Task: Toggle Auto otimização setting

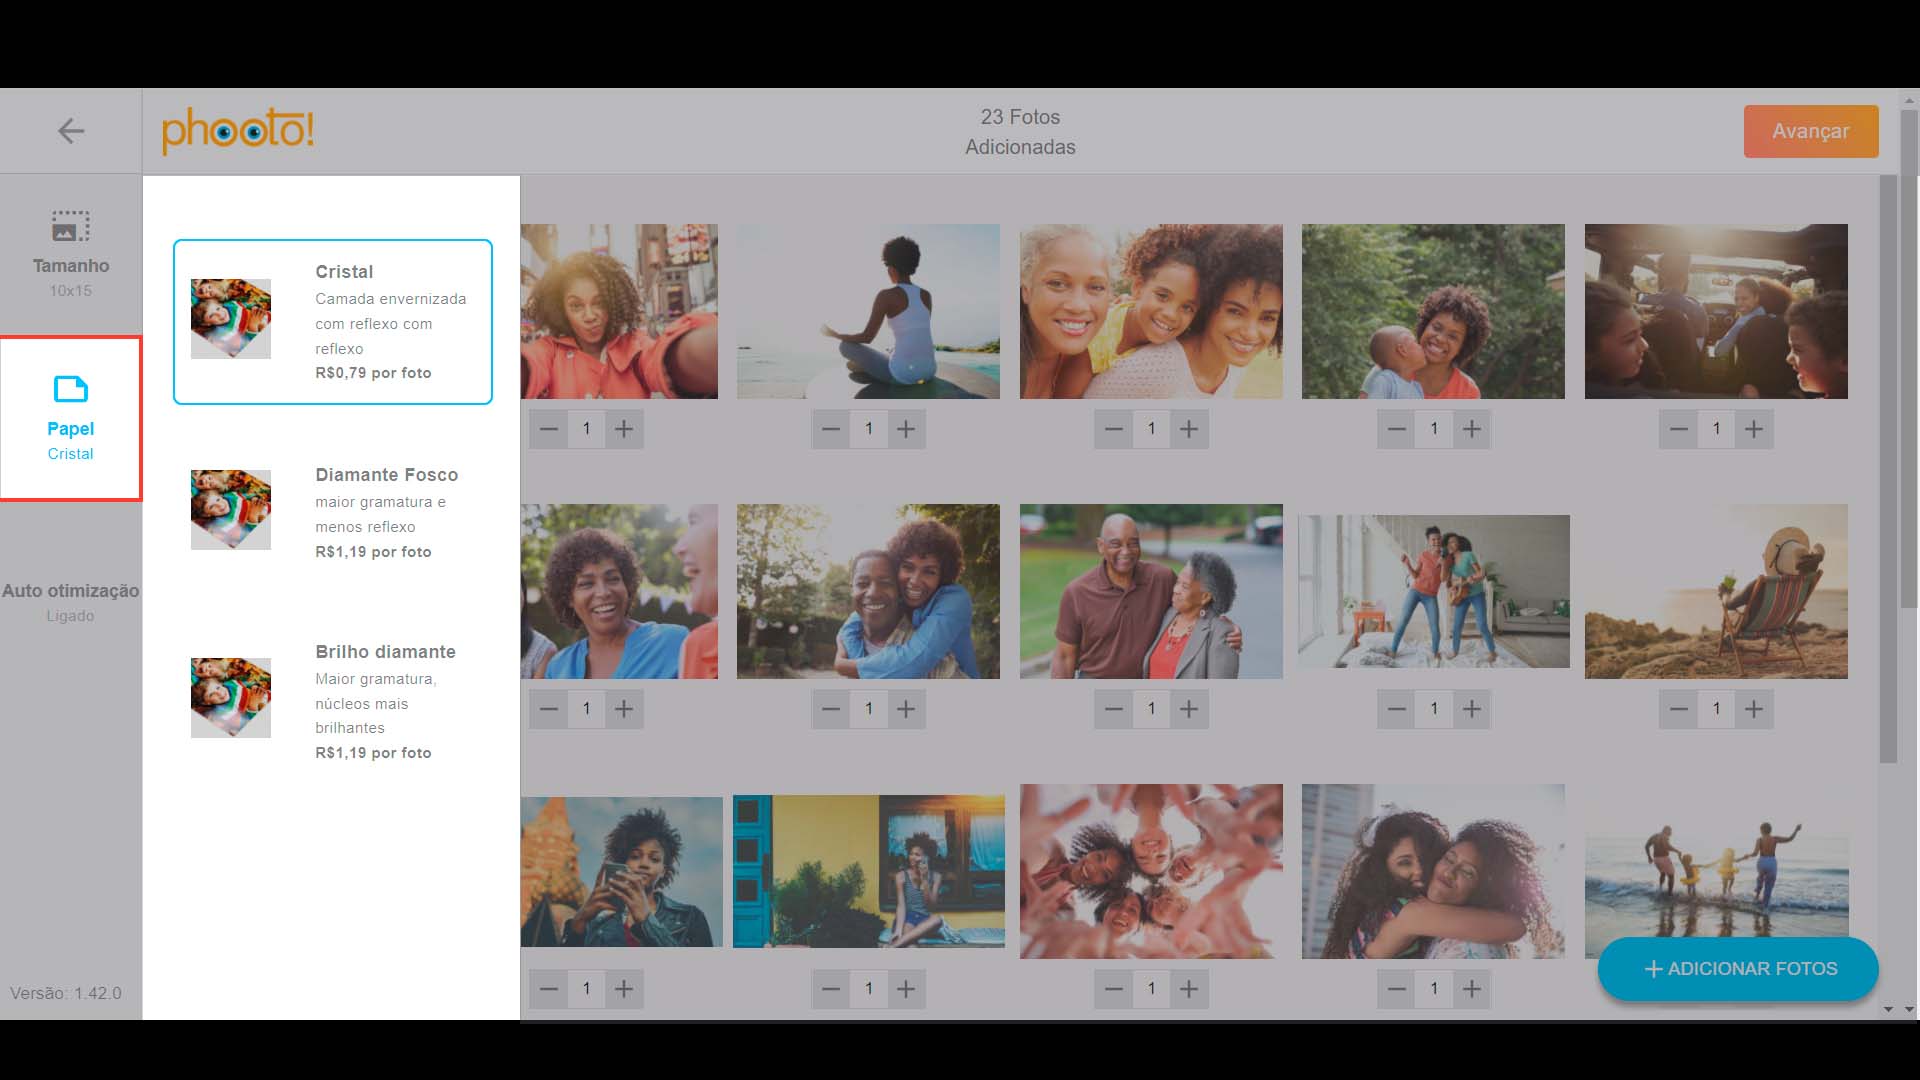Action: [x=70, y=601]
